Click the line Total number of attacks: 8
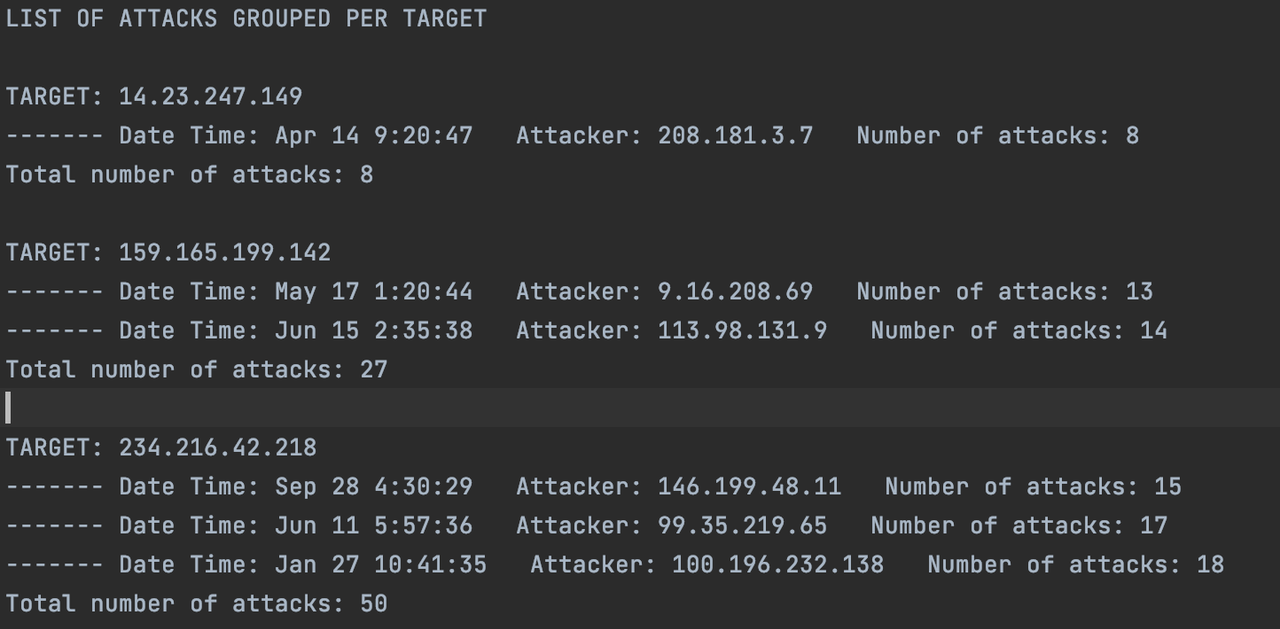This screenshot has width=1280, height=629. tap(190, 174)
